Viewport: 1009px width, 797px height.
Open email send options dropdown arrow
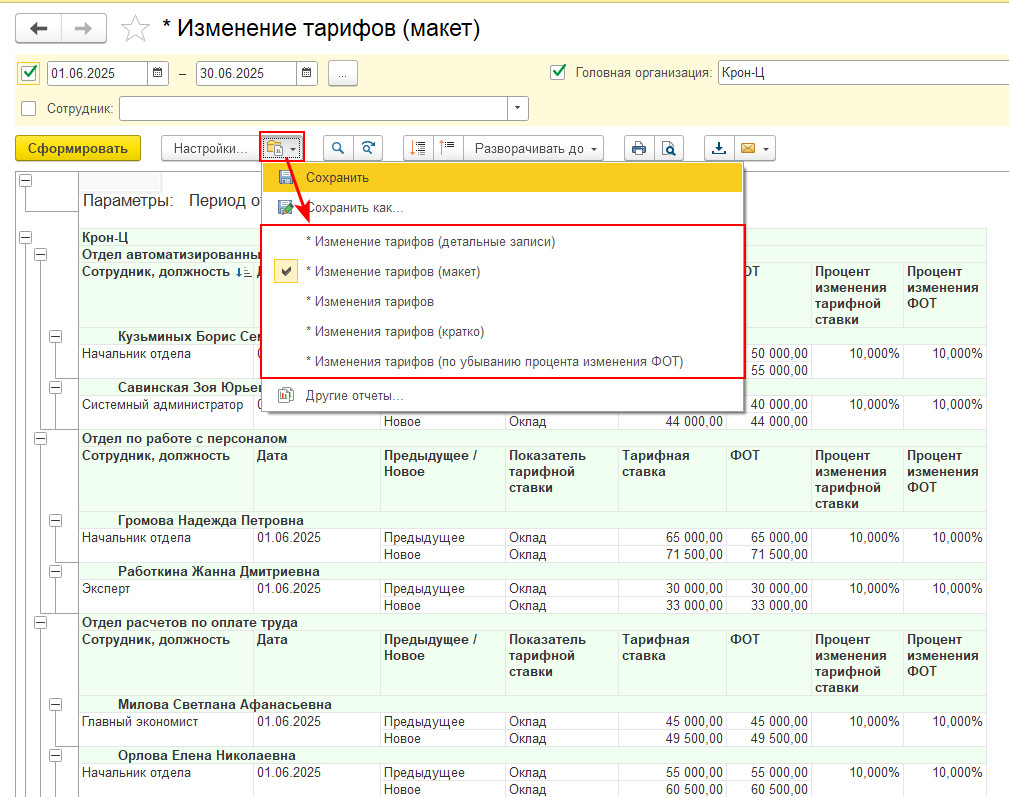(766, 149)
